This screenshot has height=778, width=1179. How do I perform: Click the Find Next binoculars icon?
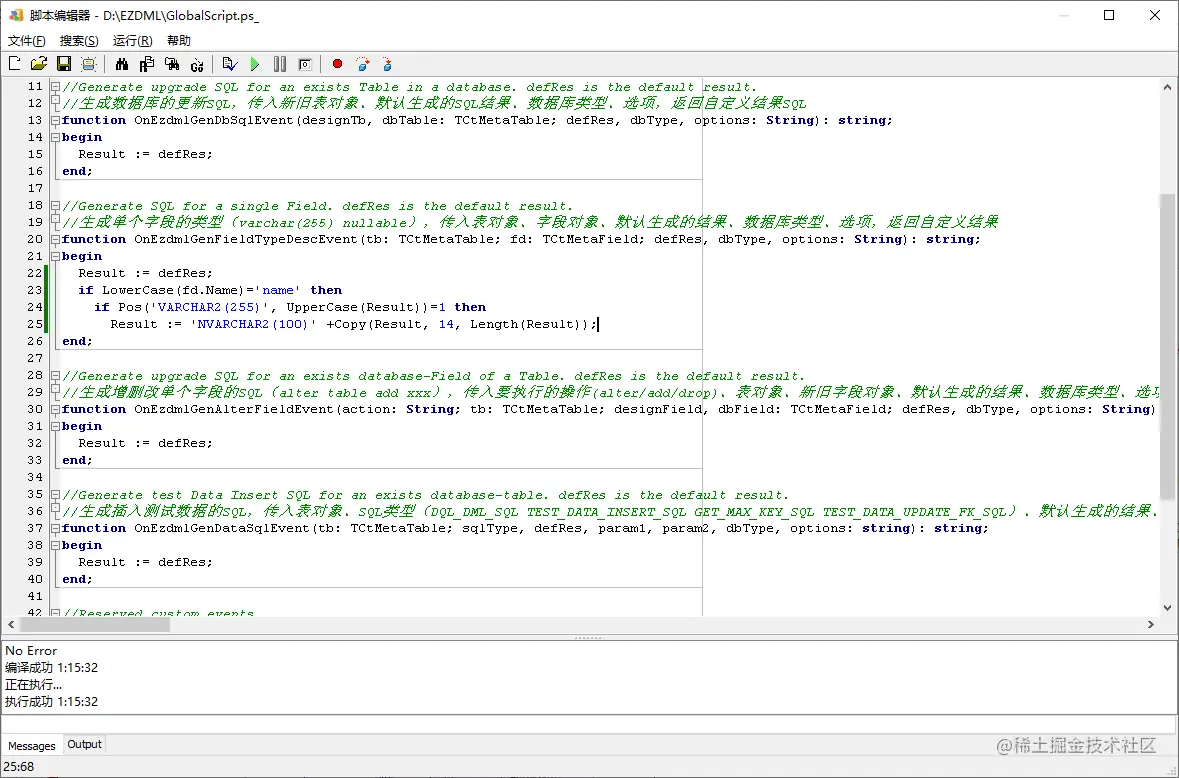click(172, 64)
